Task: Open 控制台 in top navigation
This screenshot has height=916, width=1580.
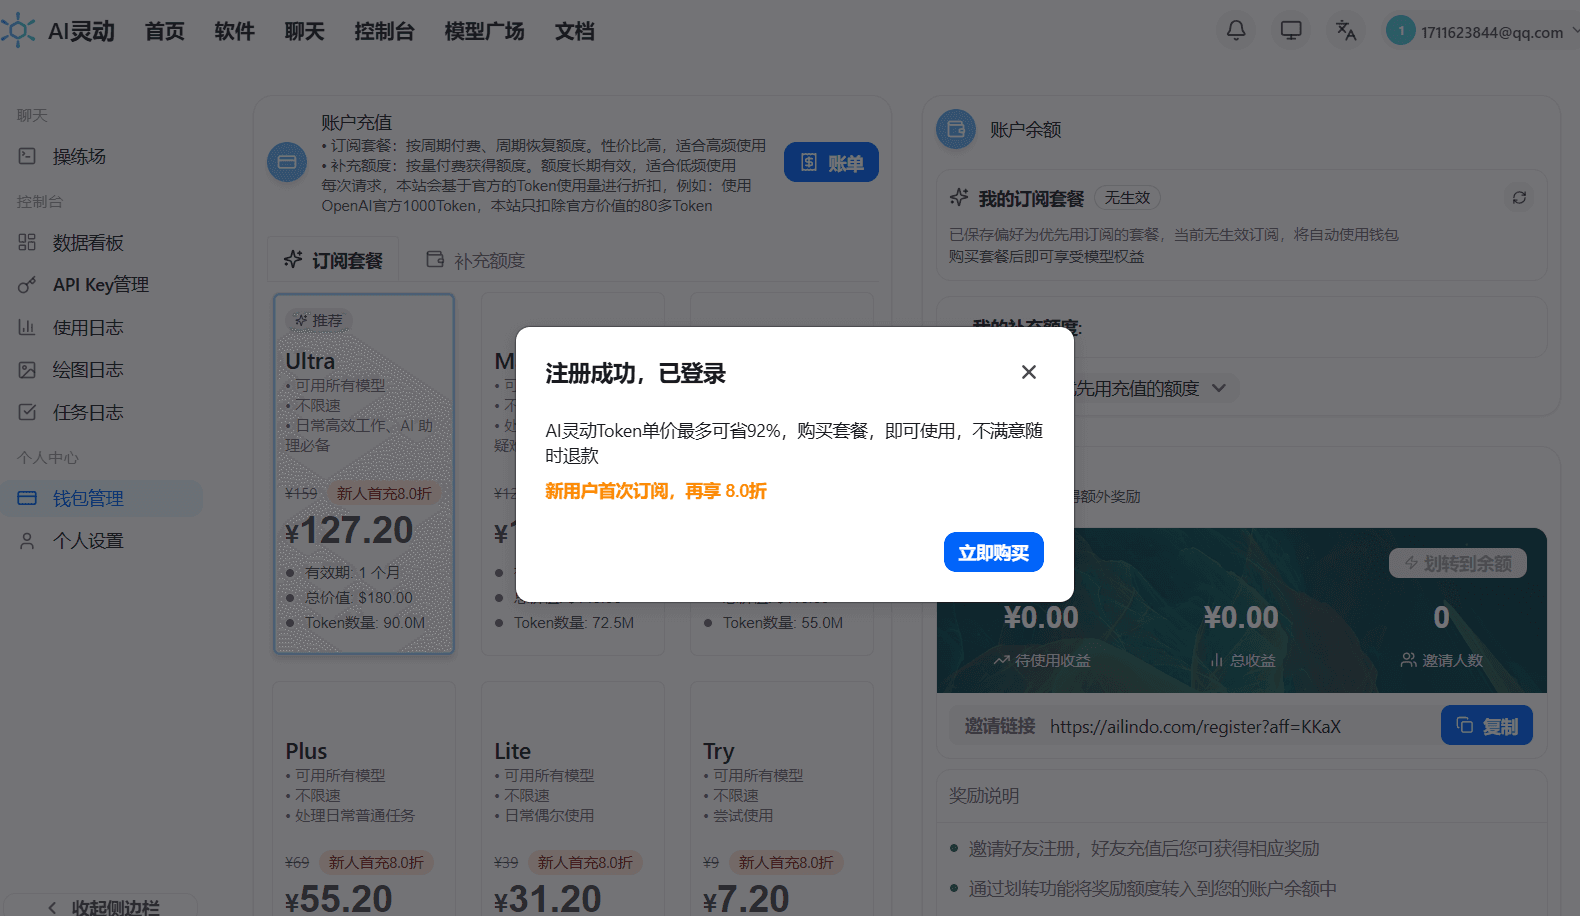Action: click(385, 32)
